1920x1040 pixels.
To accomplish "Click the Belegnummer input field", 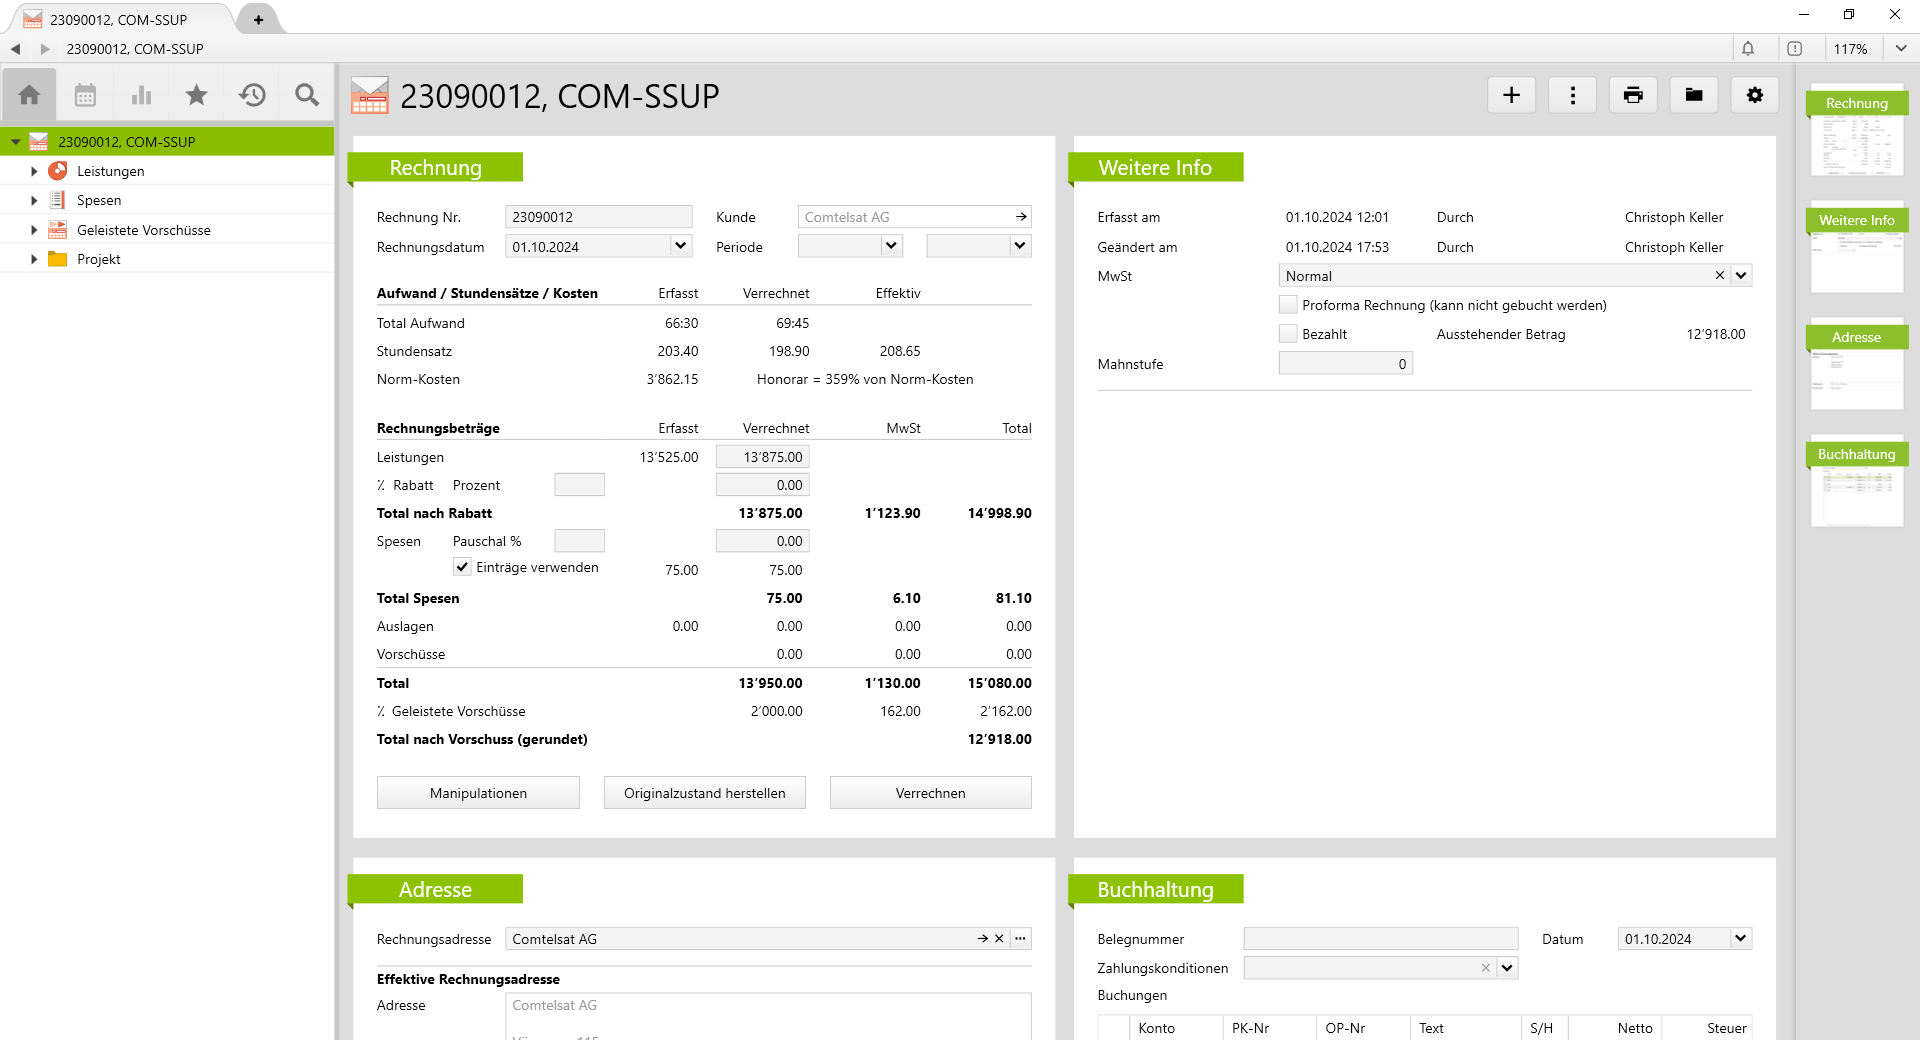I will 1380,939.
